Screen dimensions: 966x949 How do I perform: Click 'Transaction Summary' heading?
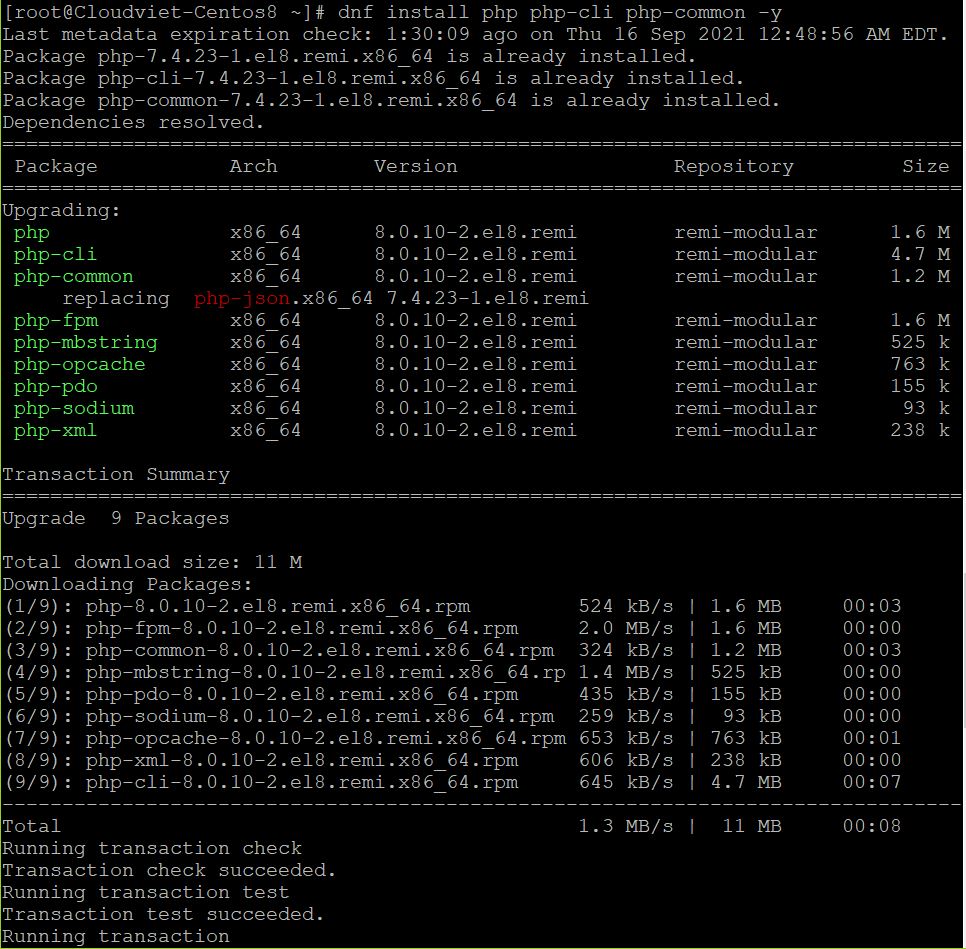(116, 475)
